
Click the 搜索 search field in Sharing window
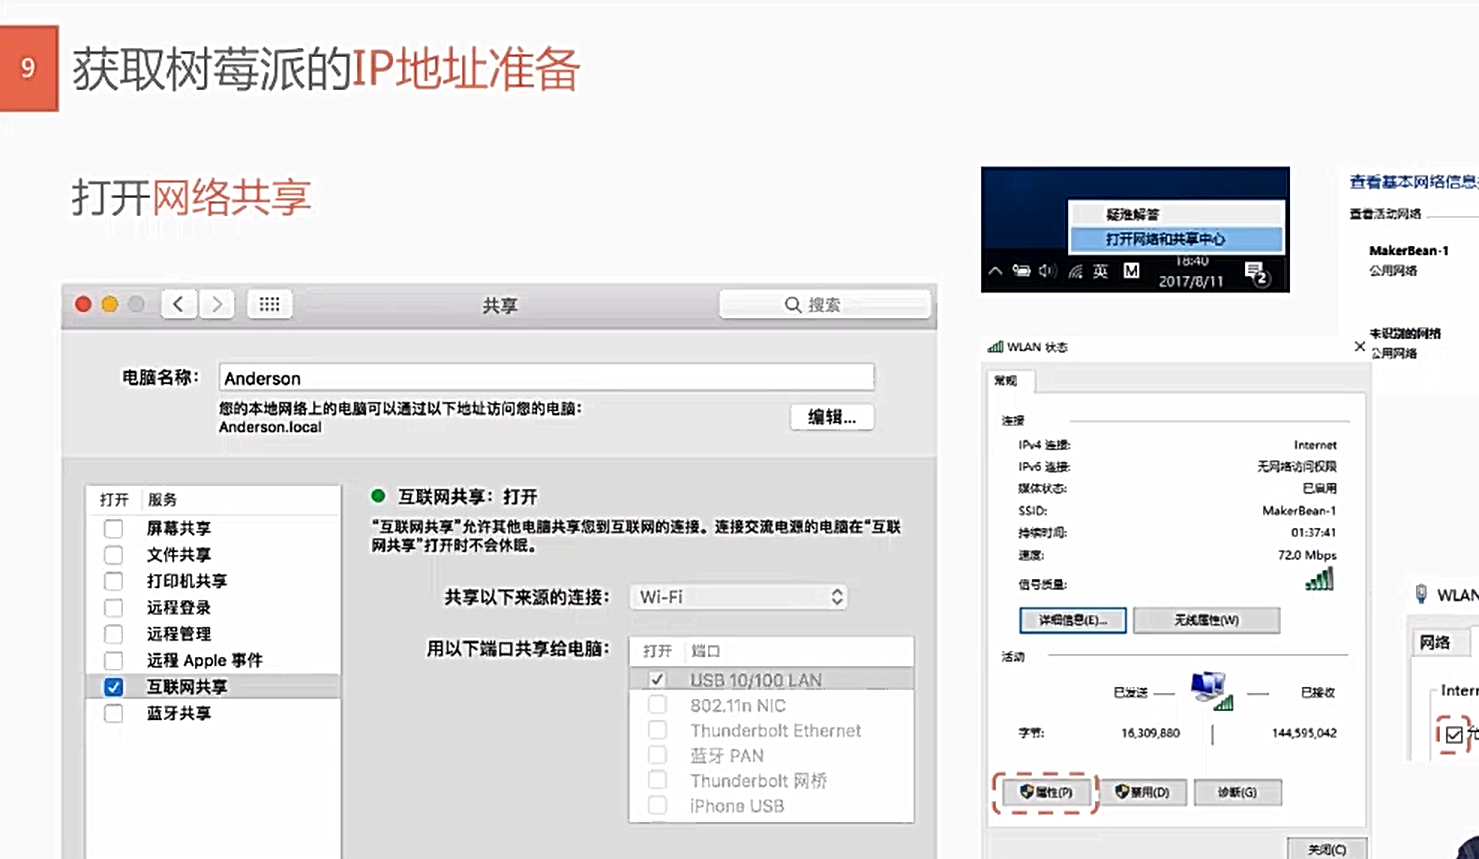825,304
